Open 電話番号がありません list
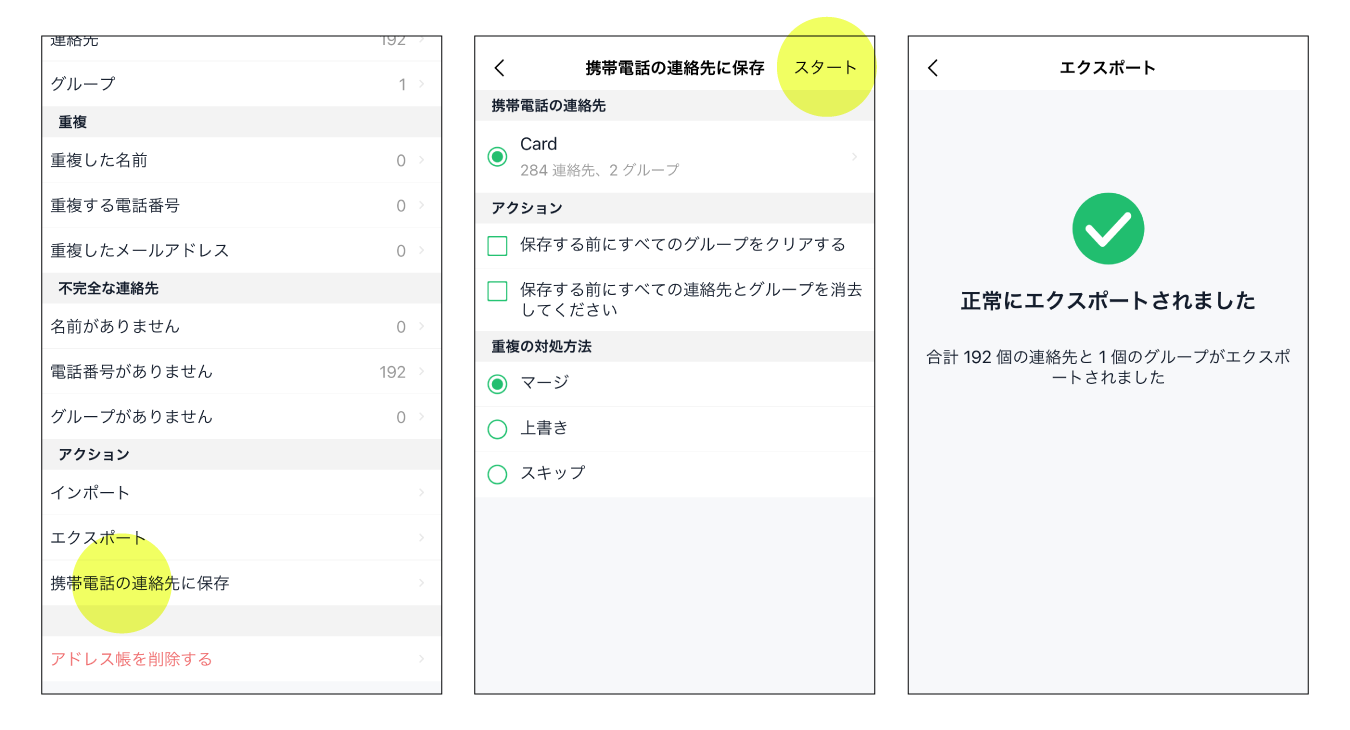 tap(240, 372)
